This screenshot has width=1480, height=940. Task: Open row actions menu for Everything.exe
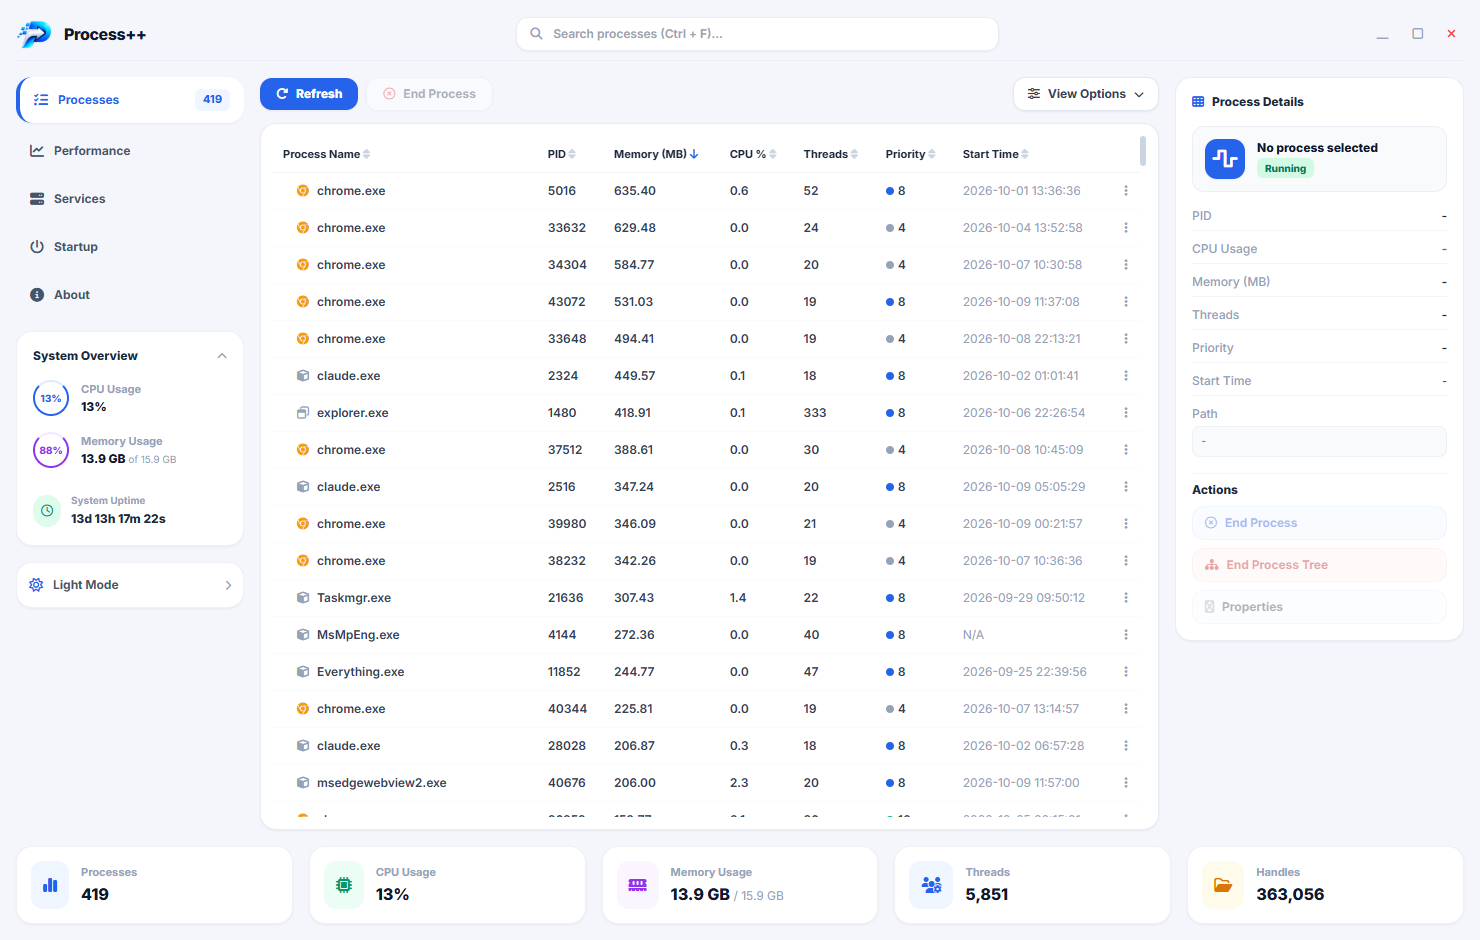pos(1126,672)
